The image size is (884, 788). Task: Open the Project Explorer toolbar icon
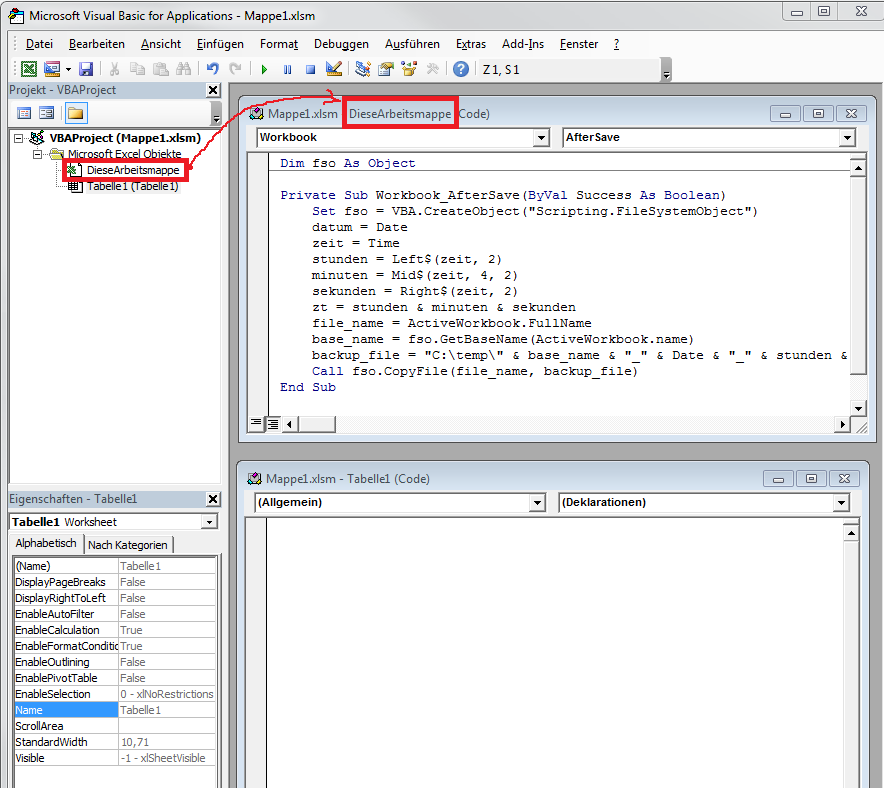click(363, 69)
